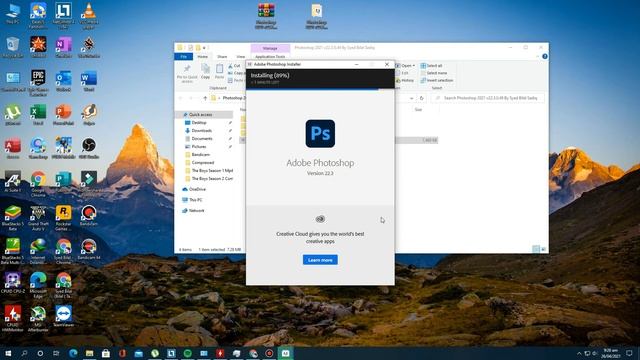
Task: Open VLC media player desktop icon
Action: tap(89, 16)
